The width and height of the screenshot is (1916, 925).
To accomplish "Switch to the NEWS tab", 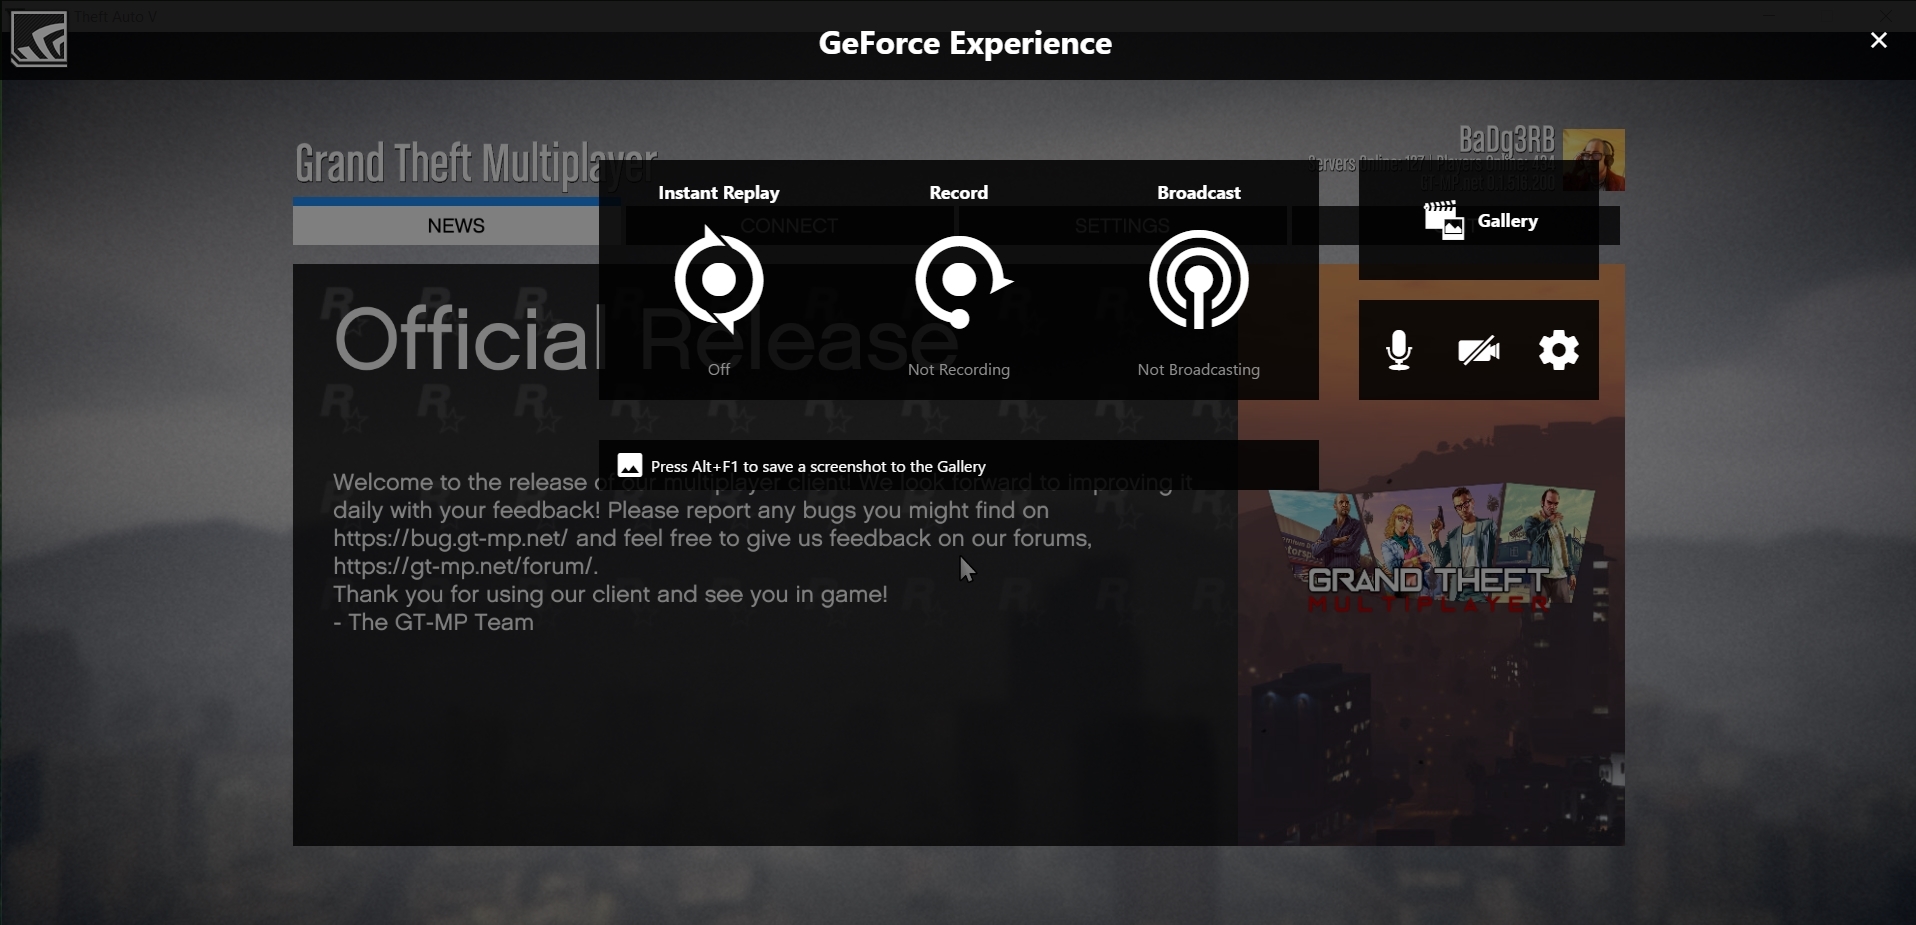I will (456, 226).
